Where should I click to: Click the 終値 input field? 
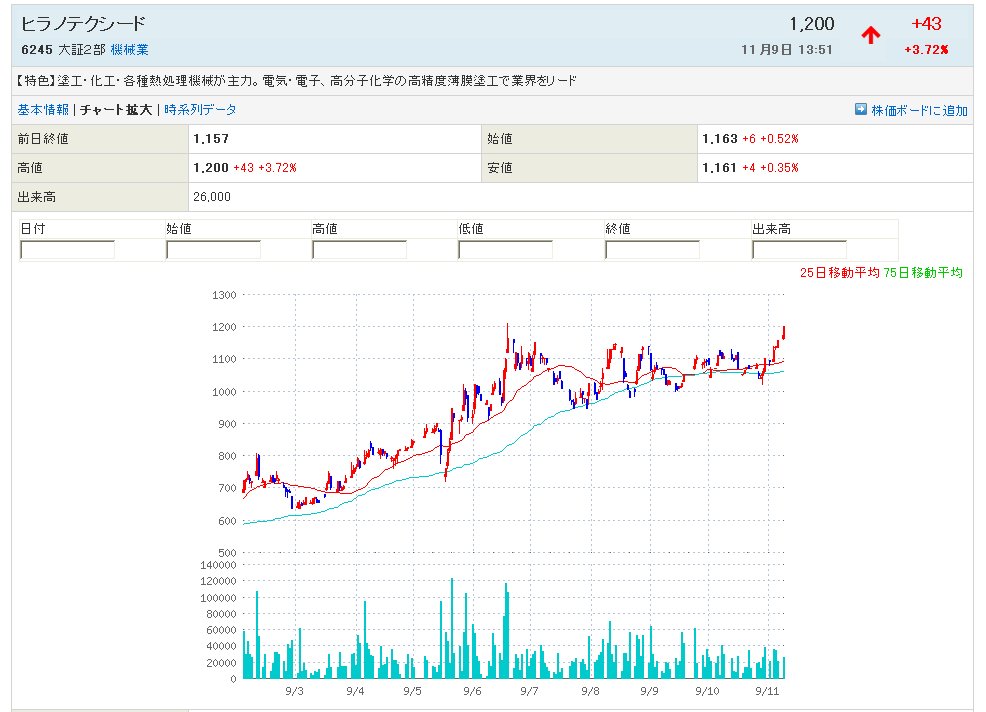pyautogui.click(x=652, y=250)
